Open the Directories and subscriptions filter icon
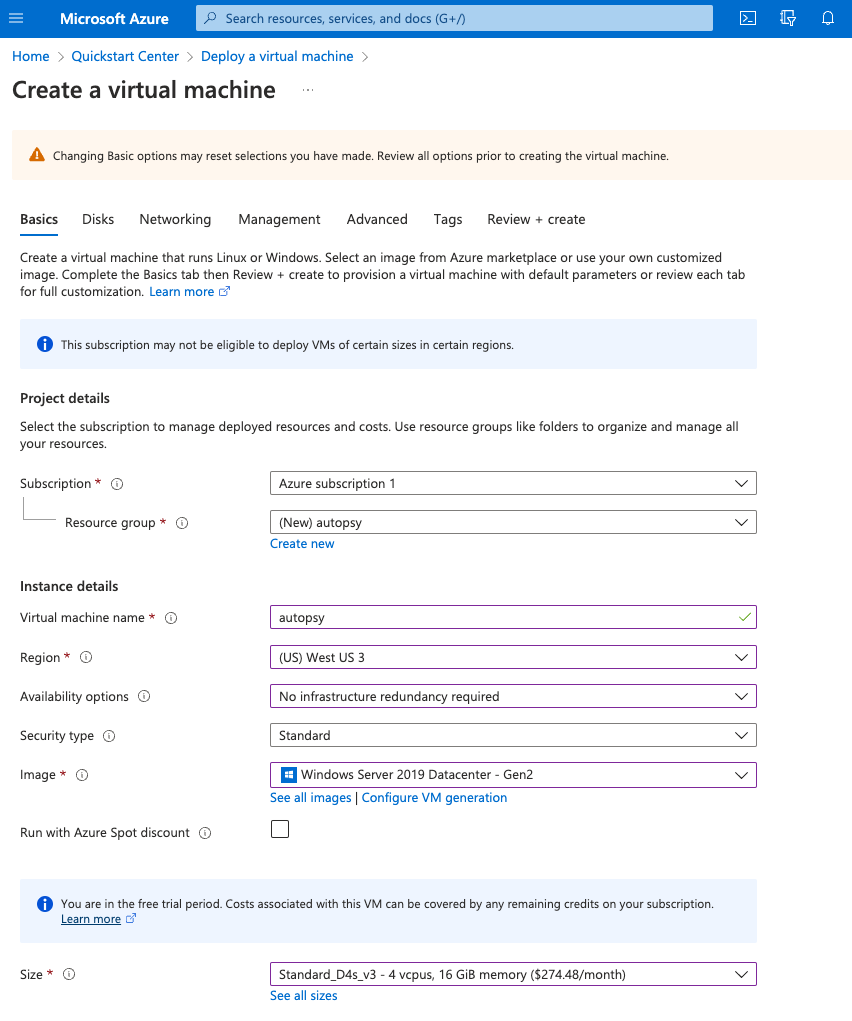The height and width of the screenshot is (1021, 852). [788, 18]
